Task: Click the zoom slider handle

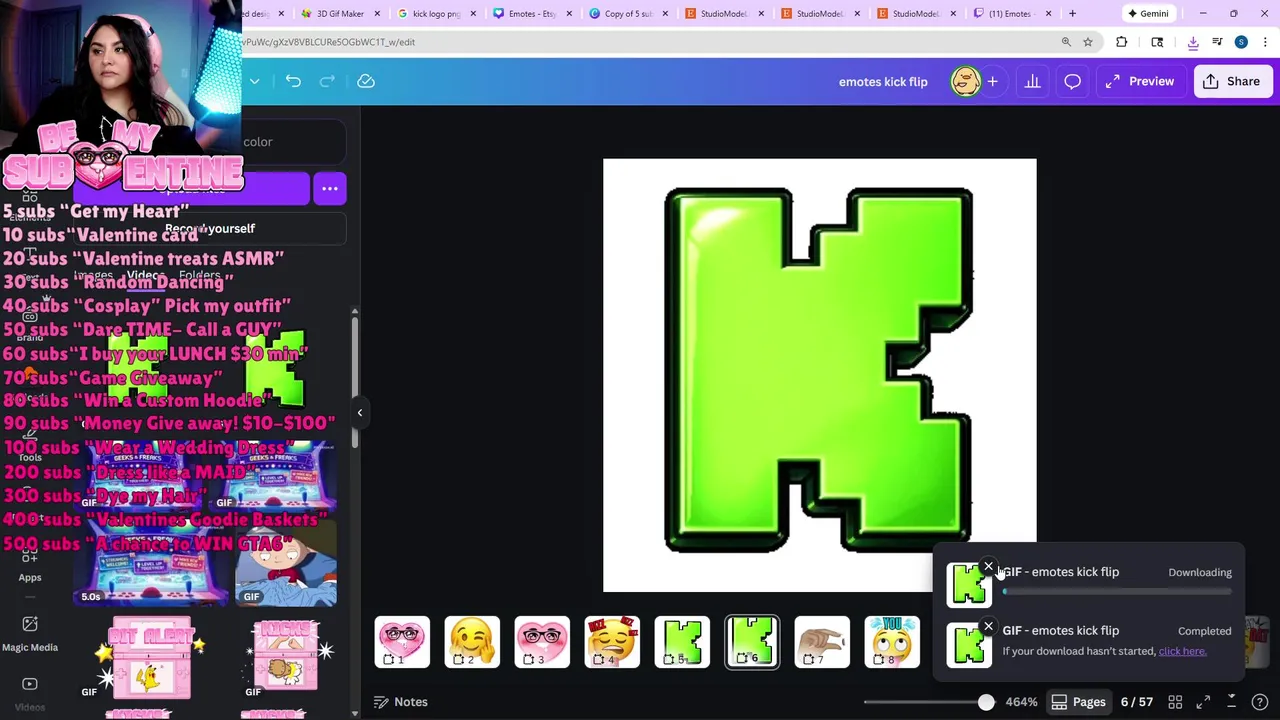Action: (986, 702)
